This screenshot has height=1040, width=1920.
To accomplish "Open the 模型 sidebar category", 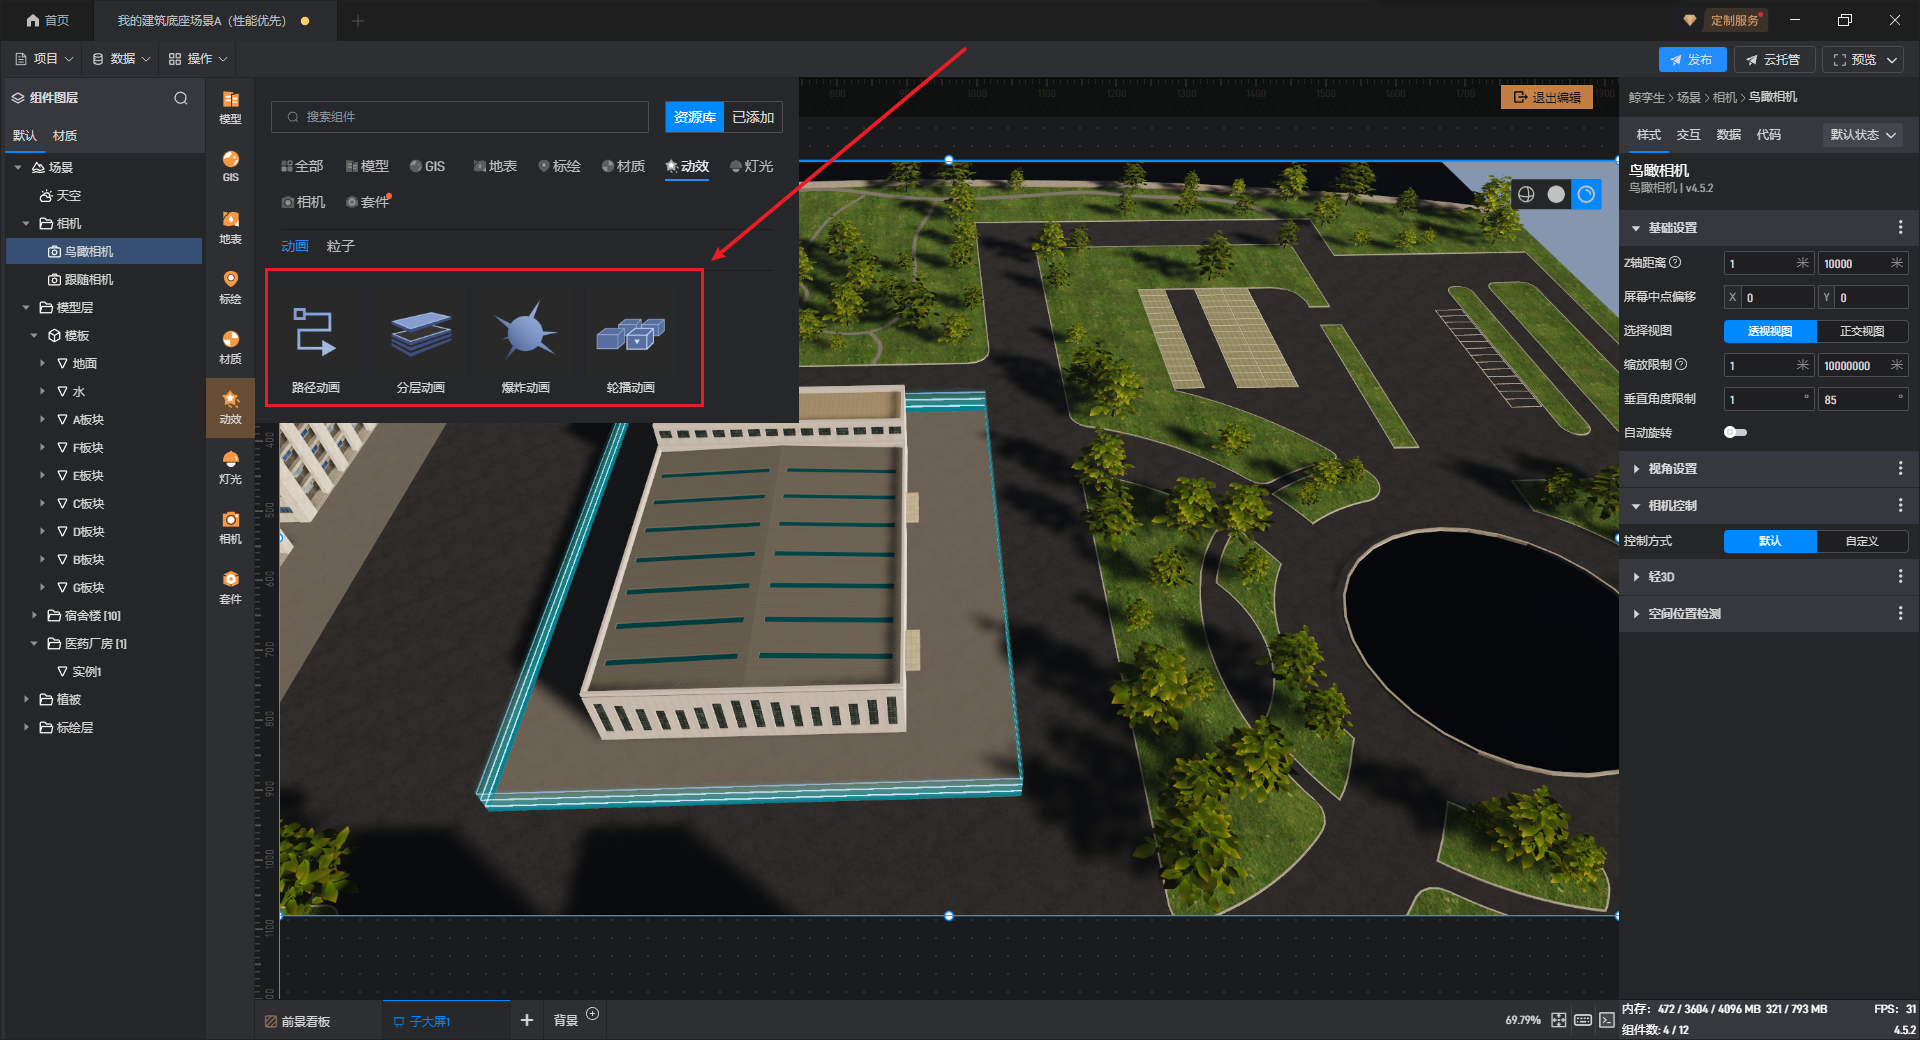I will point(230,107).
